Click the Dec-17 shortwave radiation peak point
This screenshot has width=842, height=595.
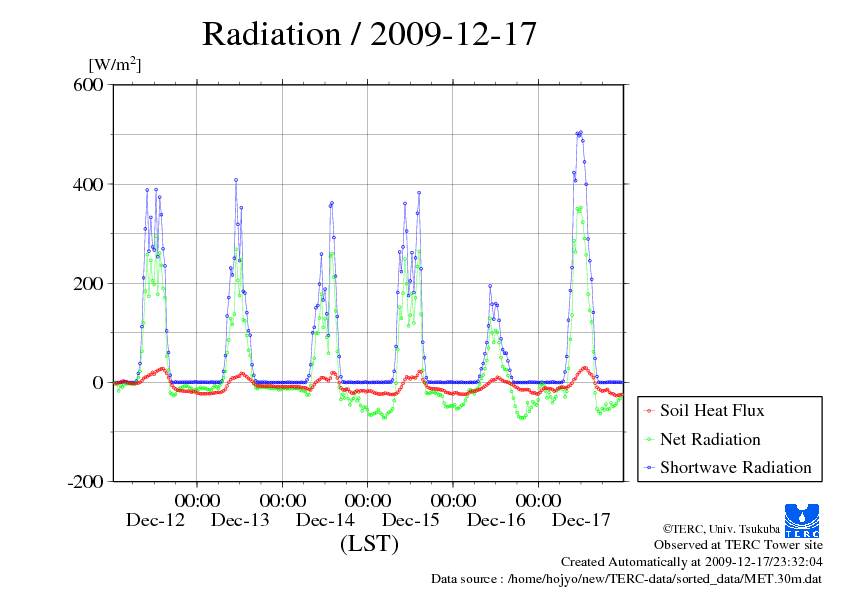point(581,132)
